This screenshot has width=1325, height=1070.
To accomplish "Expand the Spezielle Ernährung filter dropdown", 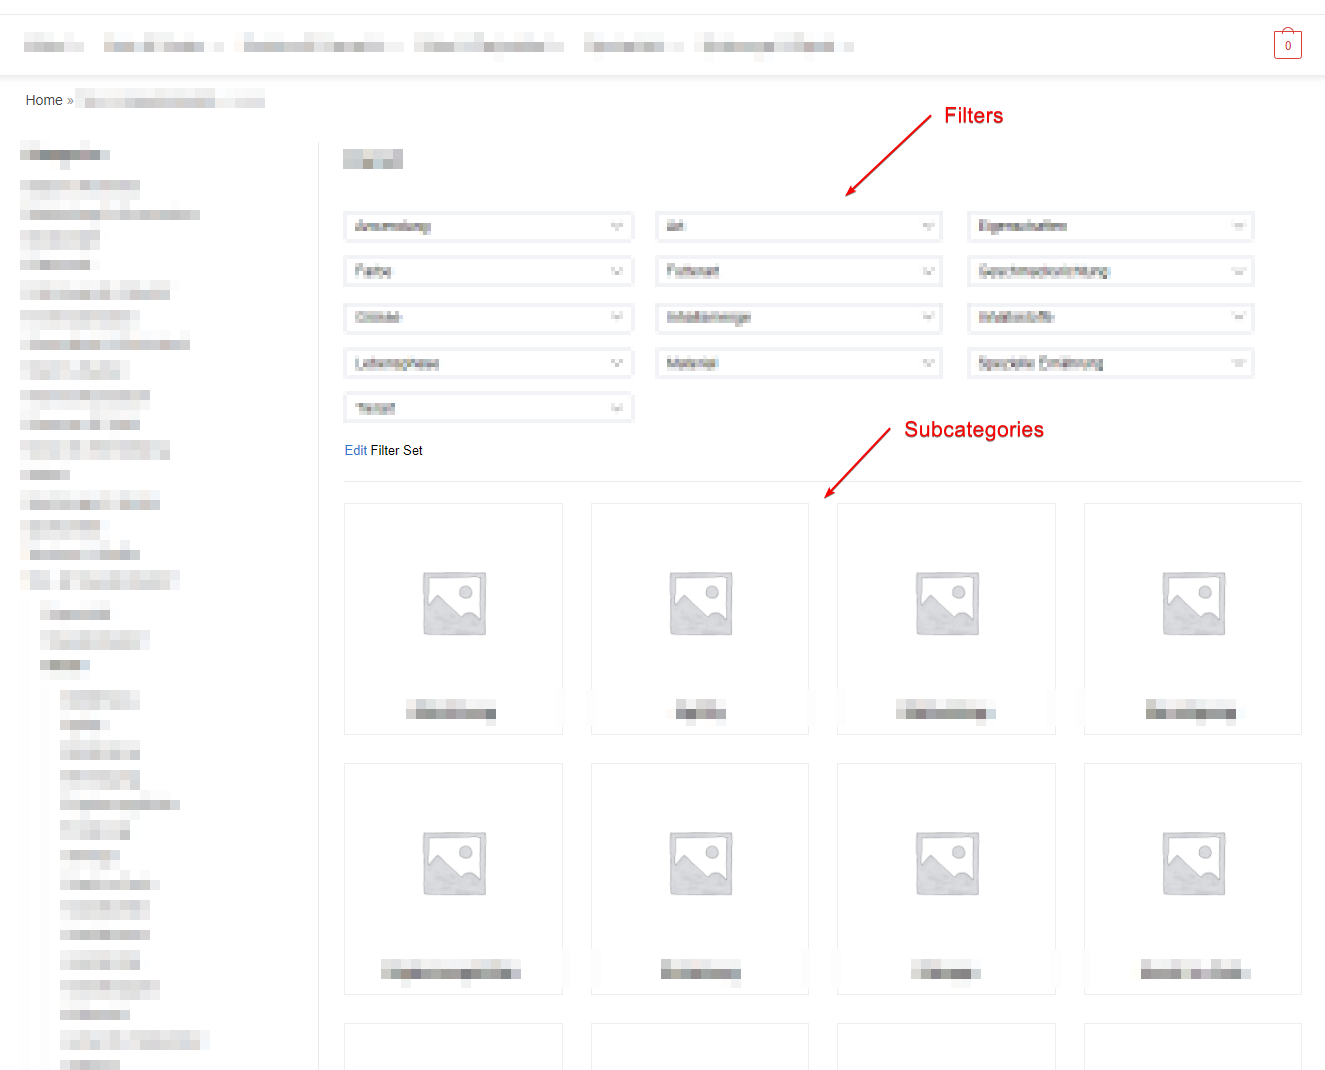I will coord(1110,364).
